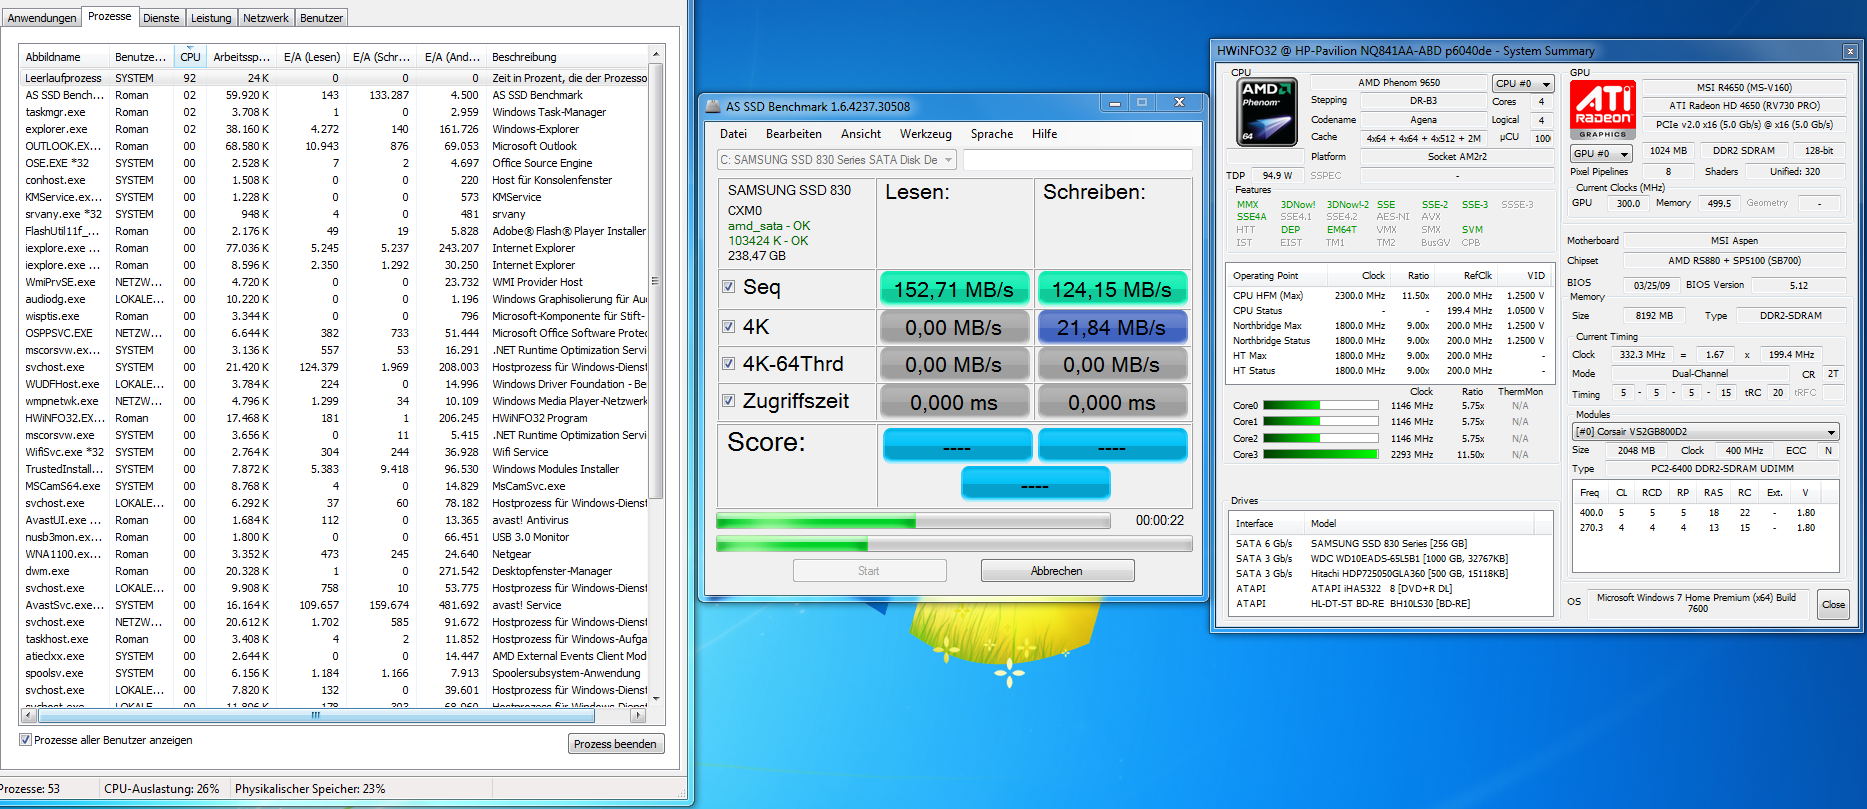This screenshot has width=1867, height=809.
Task: Open the Hilfe menu
Action: click(1045, 134)
